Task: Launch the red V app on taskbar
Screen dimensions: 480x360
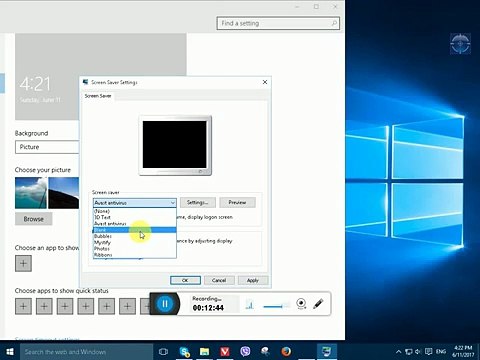Action: pyautogui.click(x=225, y=352)
